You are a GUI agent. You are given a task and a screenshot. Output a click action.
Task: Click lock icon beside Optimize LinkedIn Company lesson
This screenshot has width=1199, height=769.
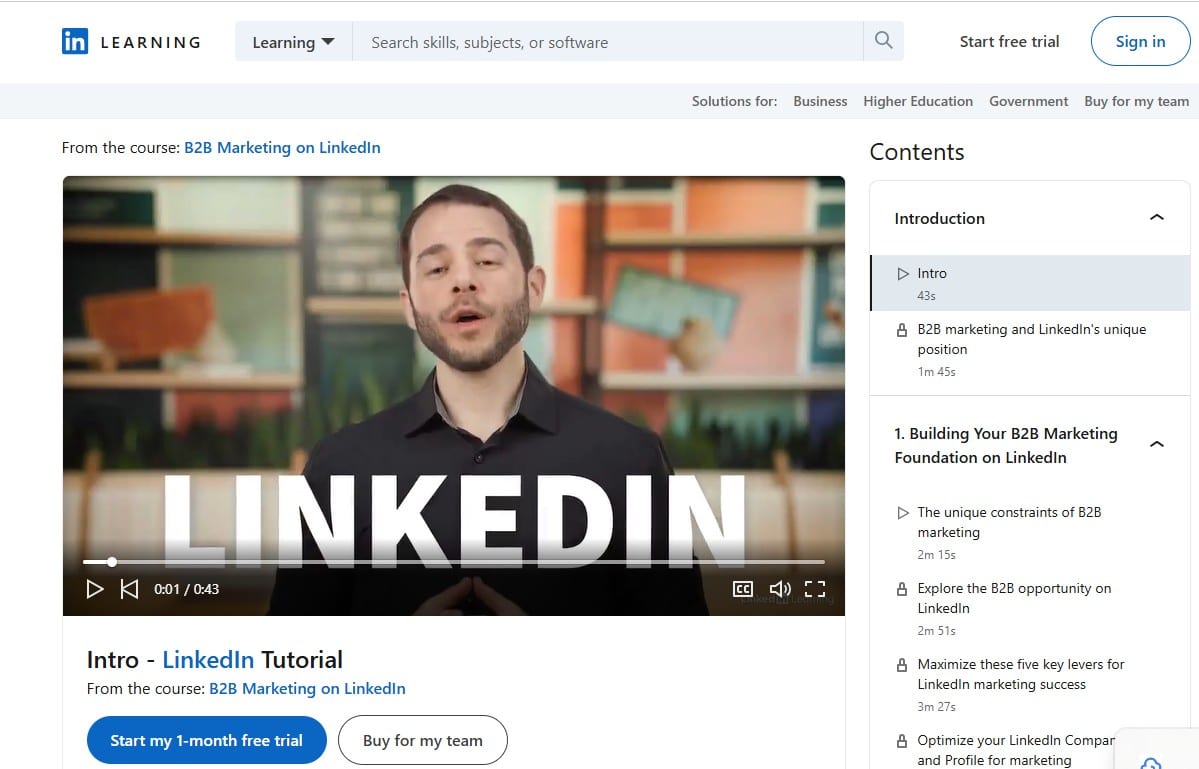click(902, 741)
